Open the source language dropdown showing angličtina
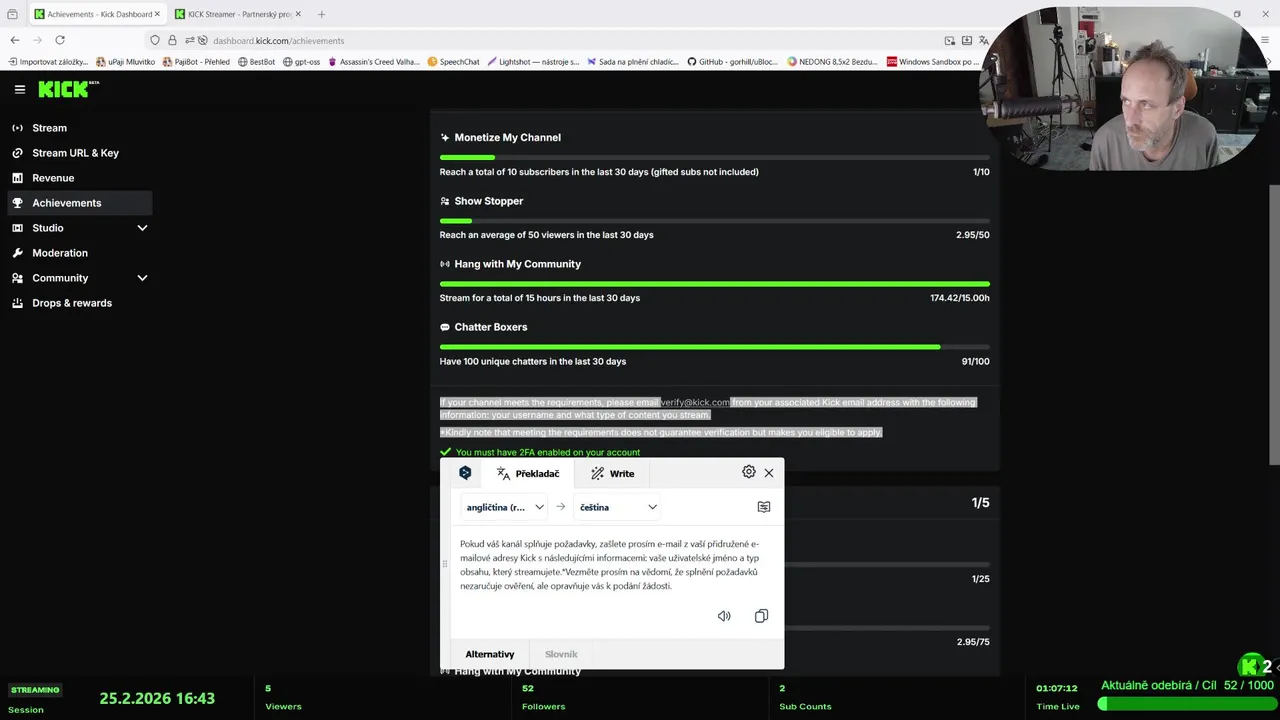The image size is (1280, 720). [504, 507]
